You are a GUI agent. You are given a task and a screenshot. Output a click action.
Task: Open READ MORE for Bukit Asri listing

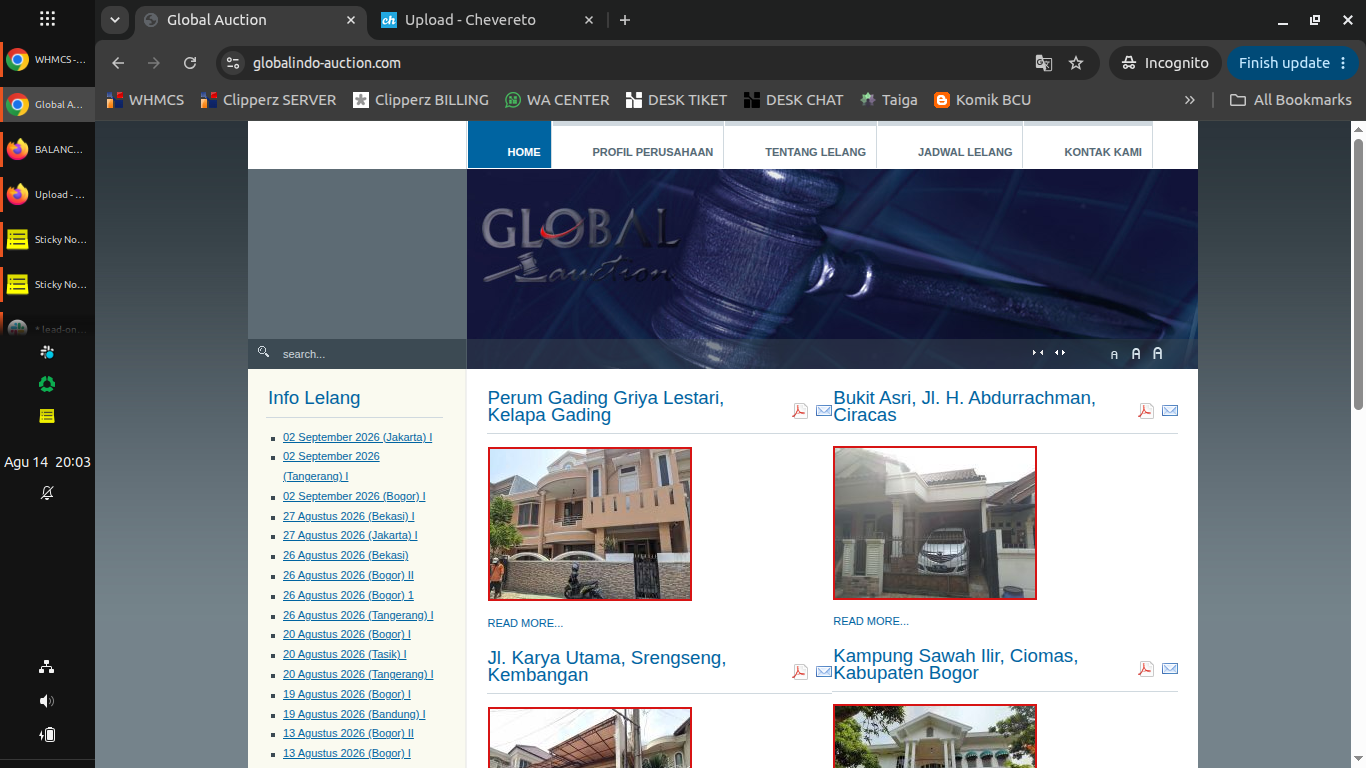click(871, 621)
